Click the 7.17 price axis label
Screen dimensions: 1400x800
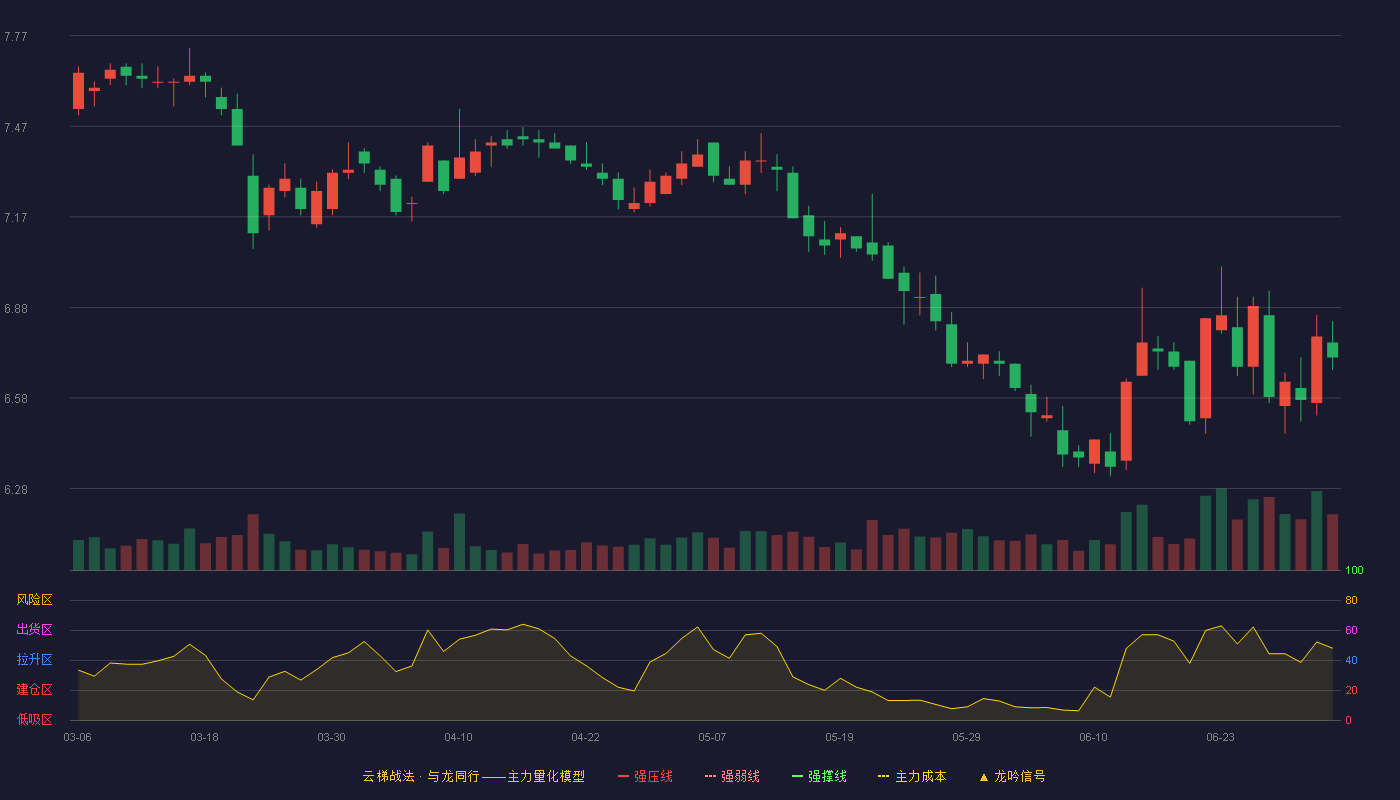pyautogui.click(x=15, y=218)
